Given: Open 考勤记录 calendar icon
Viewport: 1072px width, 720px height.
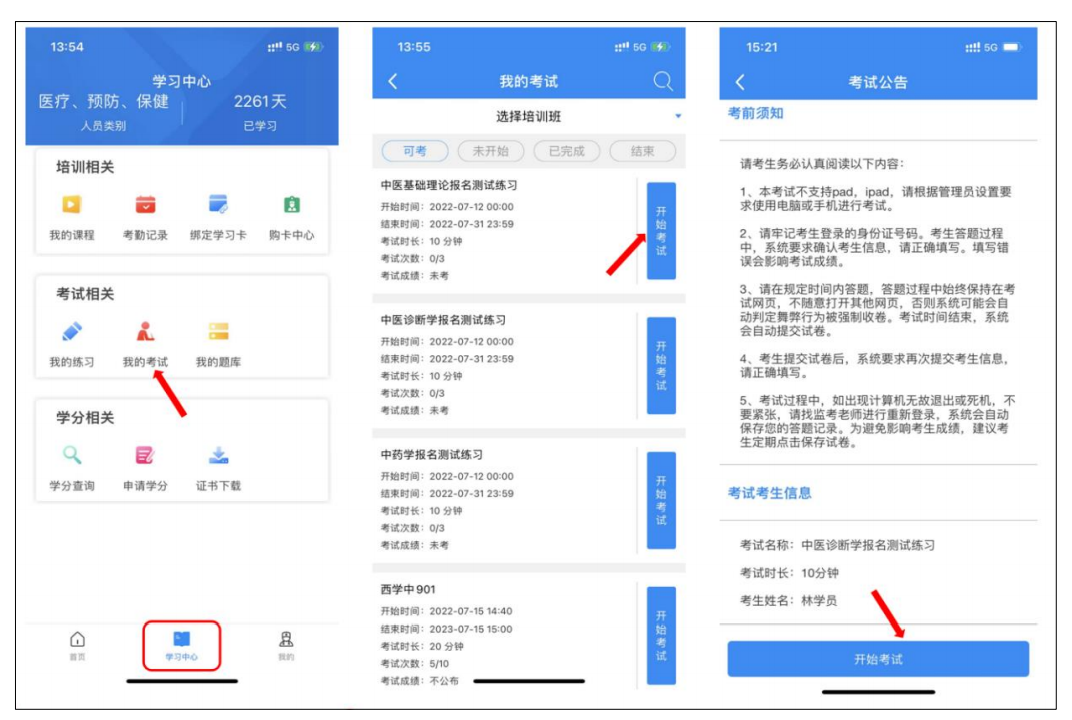Looking at the screenshot, I should (145, 205).
